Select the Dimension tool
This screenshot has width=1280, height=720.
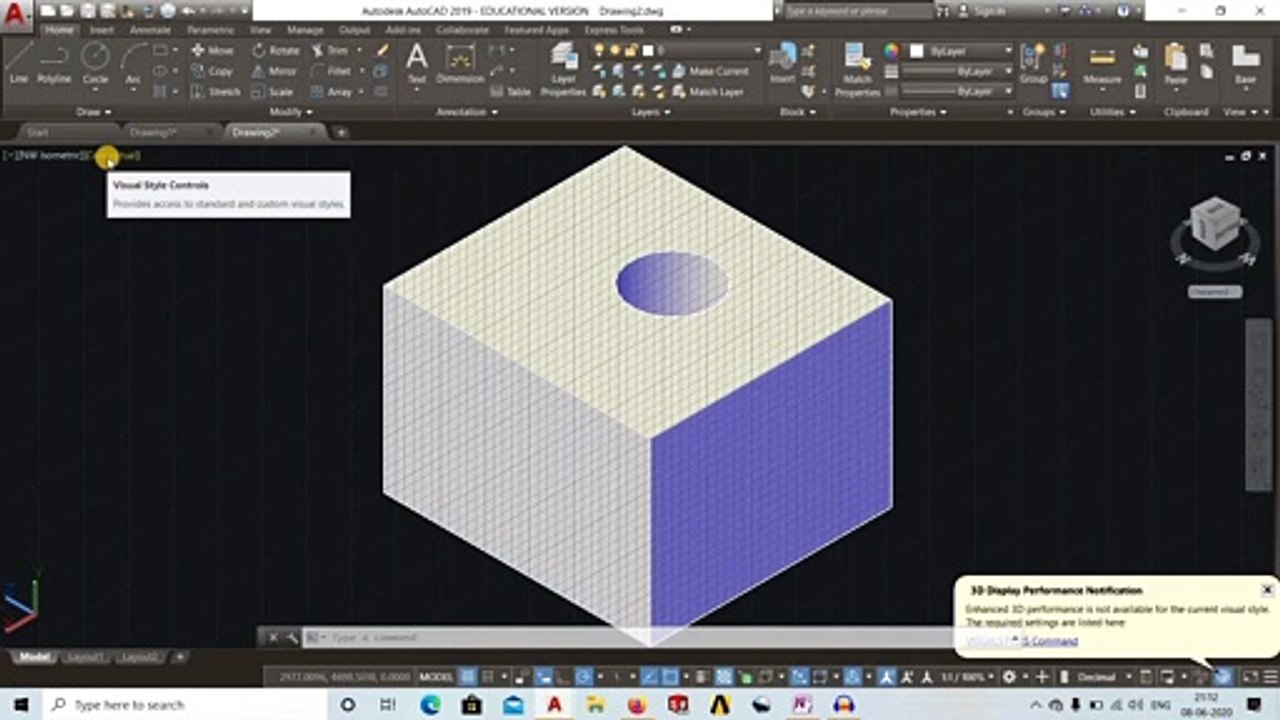(460, 63)
